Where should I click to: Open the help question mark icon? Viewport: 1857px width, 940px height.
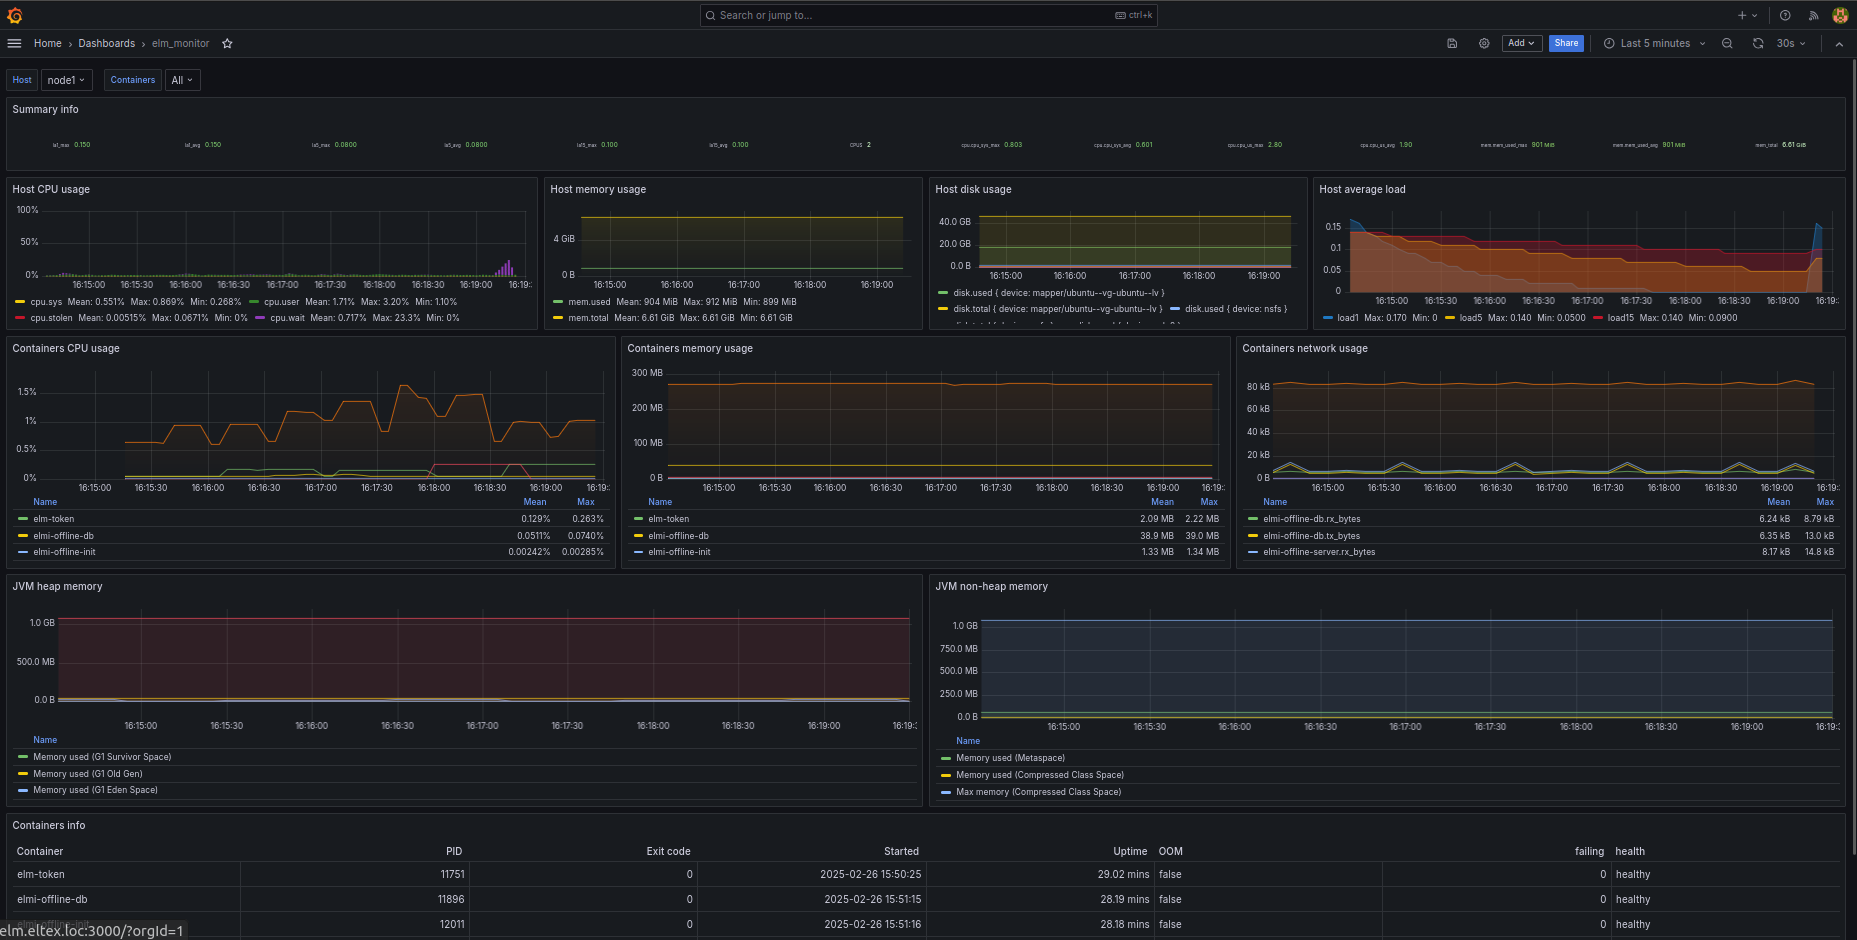click(1785, 15)
